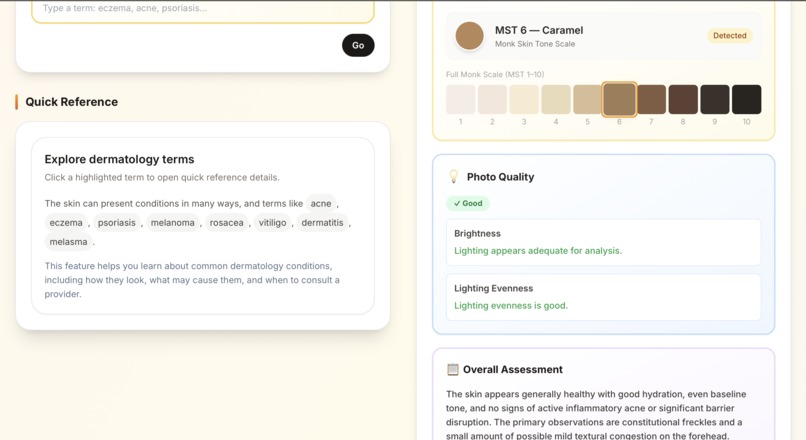
Task: Click the Good quality badge
Action: tap(468, 204)
